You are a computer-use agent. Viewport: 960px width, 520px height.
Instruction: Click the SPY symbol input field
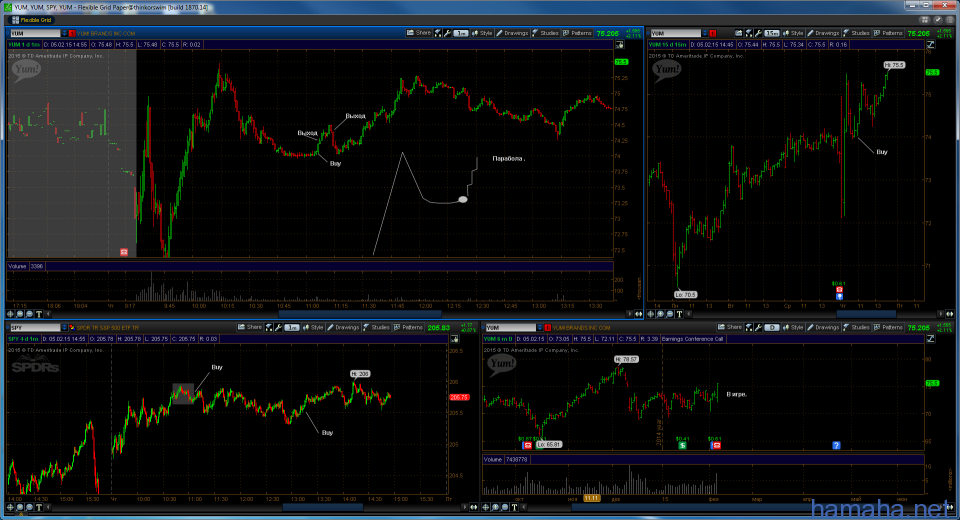35,328
